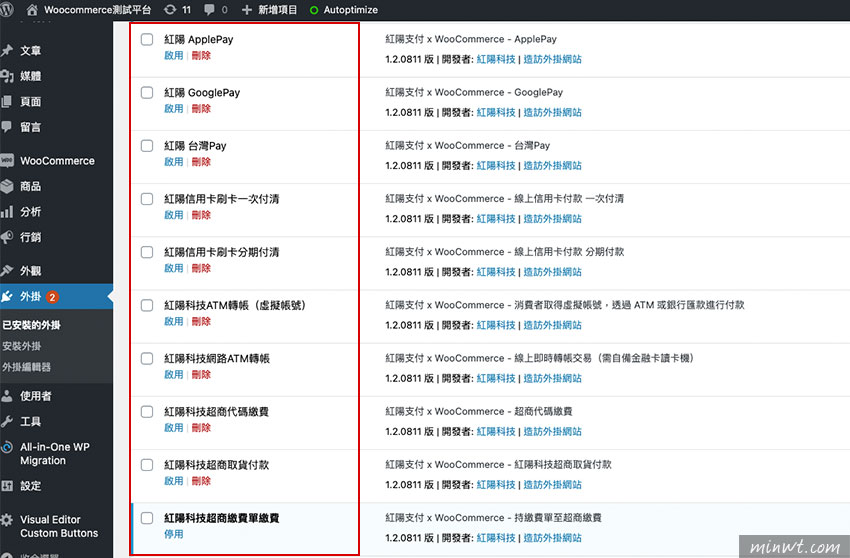Check 紅陽信用卡刷卡一次付清 plugin
850x558 pixels.
tap(147, 198)
